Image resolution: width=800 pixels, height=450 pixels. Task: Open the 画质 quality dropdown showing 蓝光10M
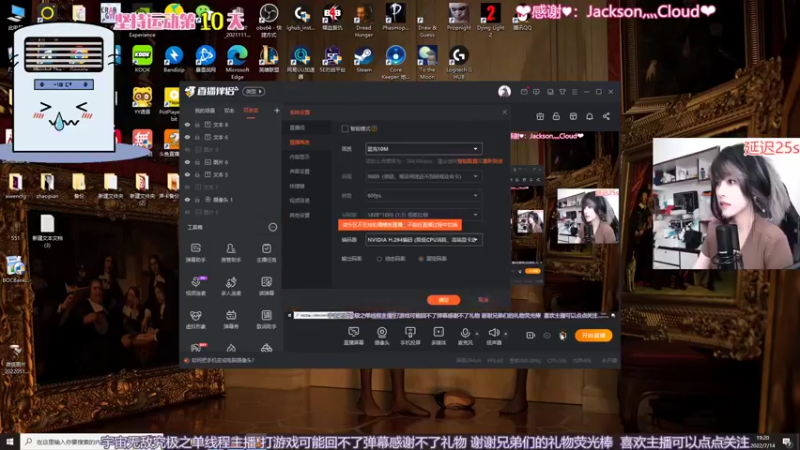[x=423, y=148]
